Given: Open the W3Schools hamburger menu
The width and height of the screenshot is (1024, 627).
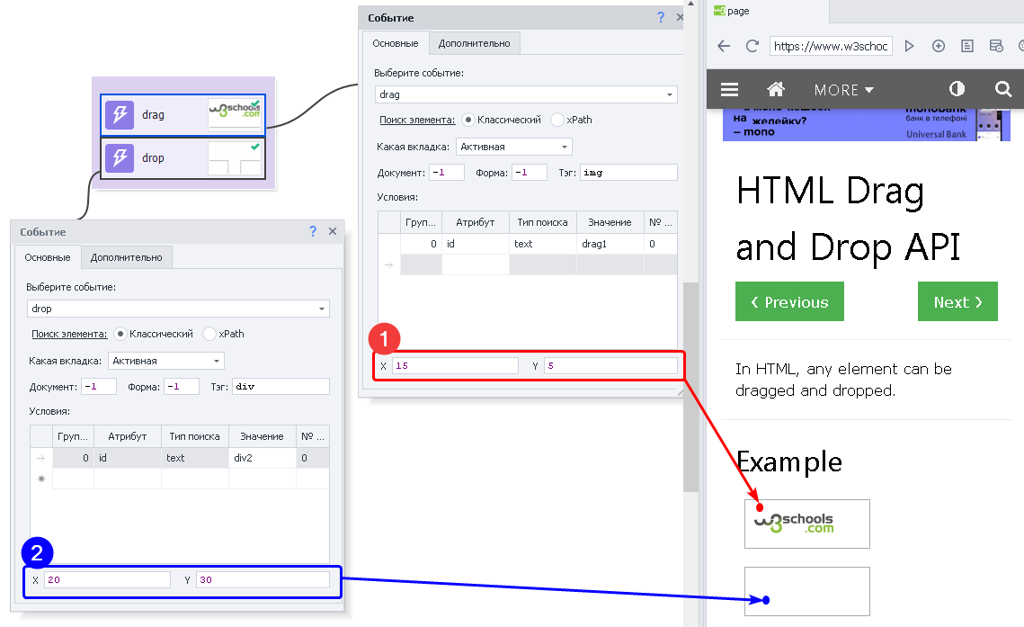Looking at the screenshot, I should coord(729,89).
